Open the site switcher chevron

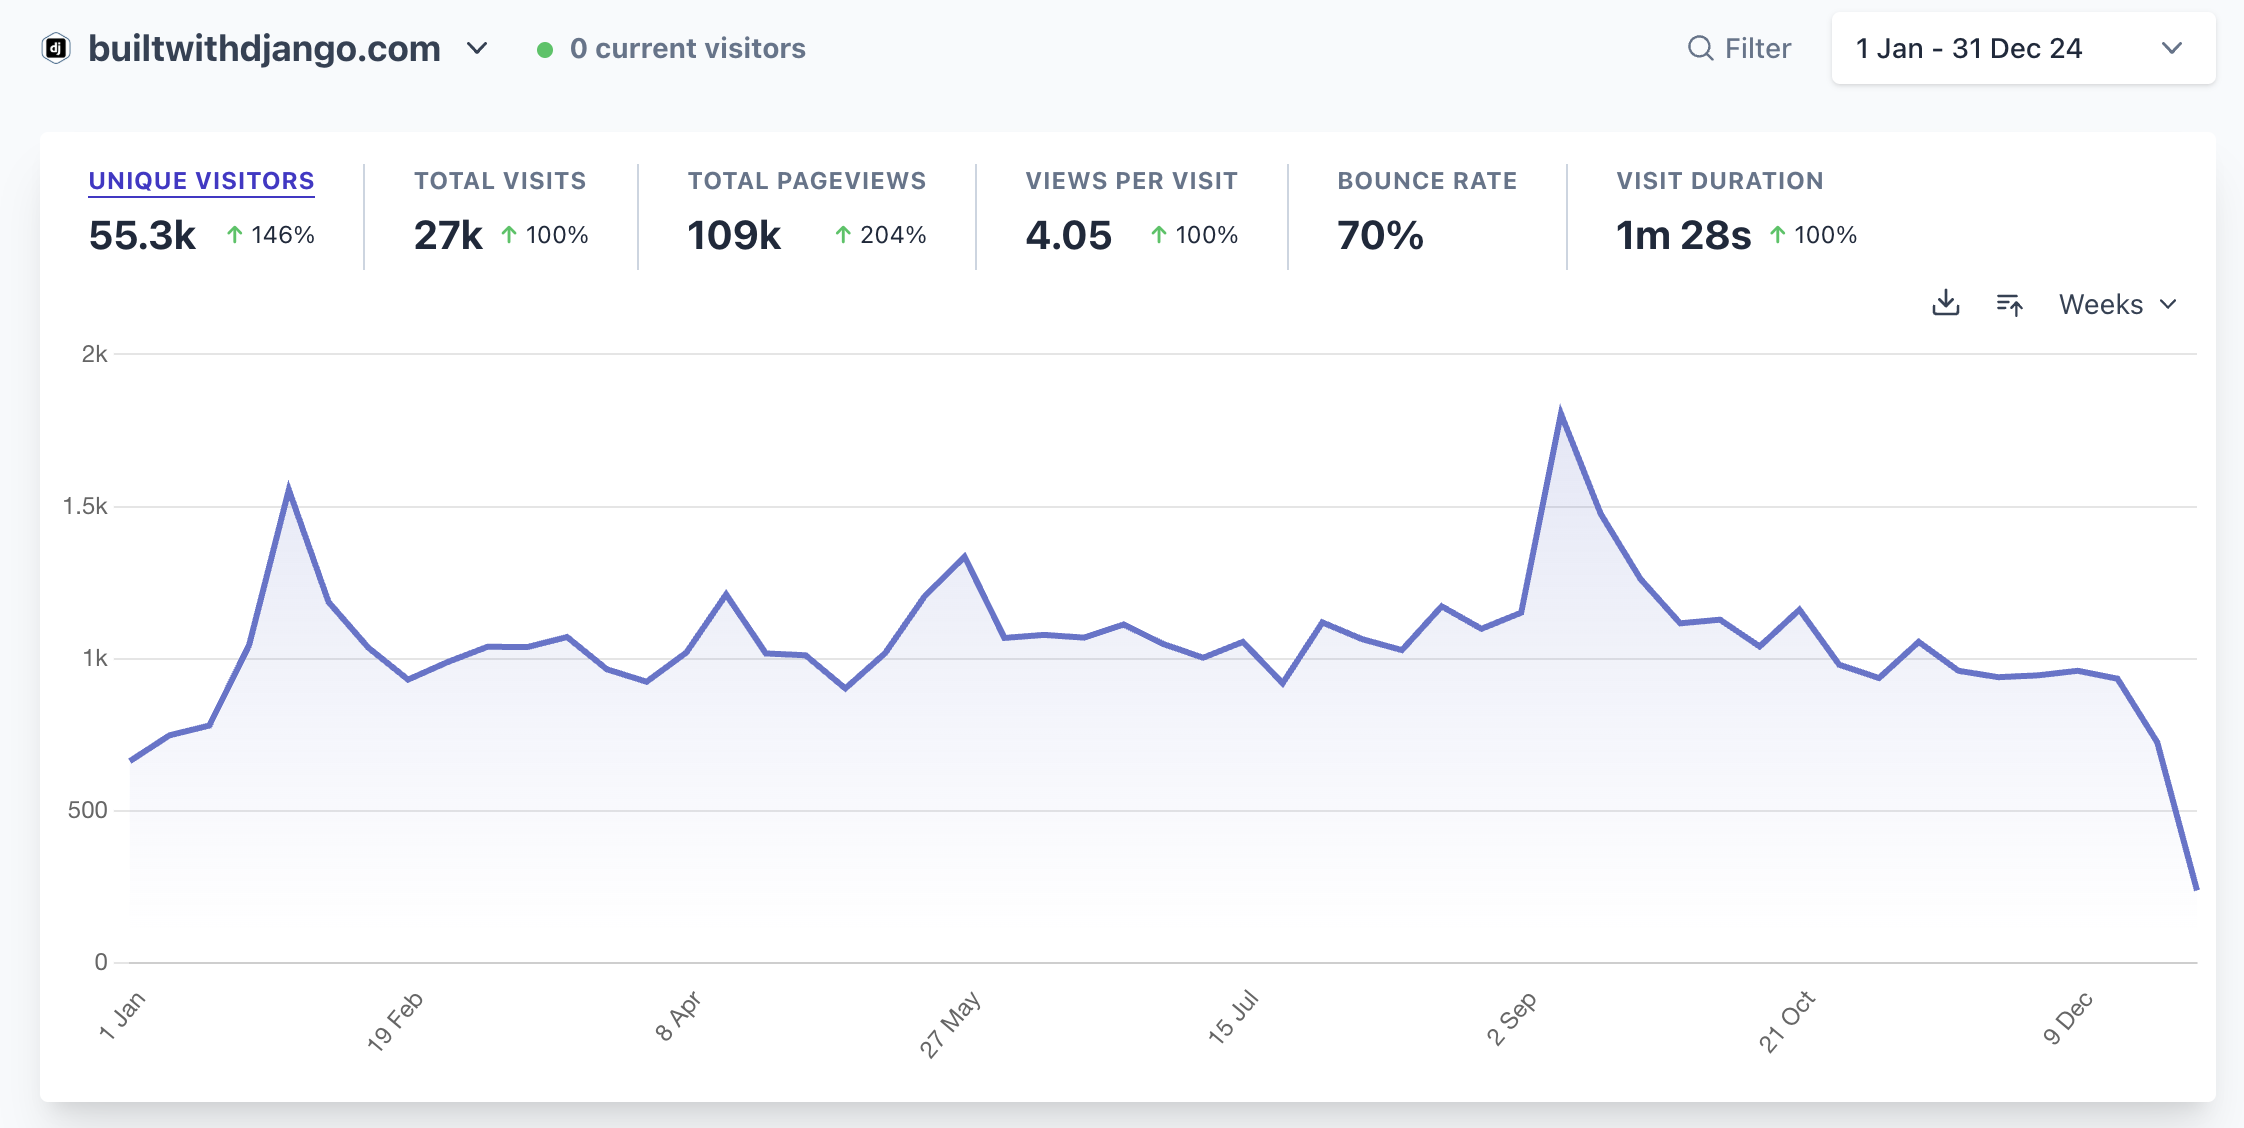point(477,48)
